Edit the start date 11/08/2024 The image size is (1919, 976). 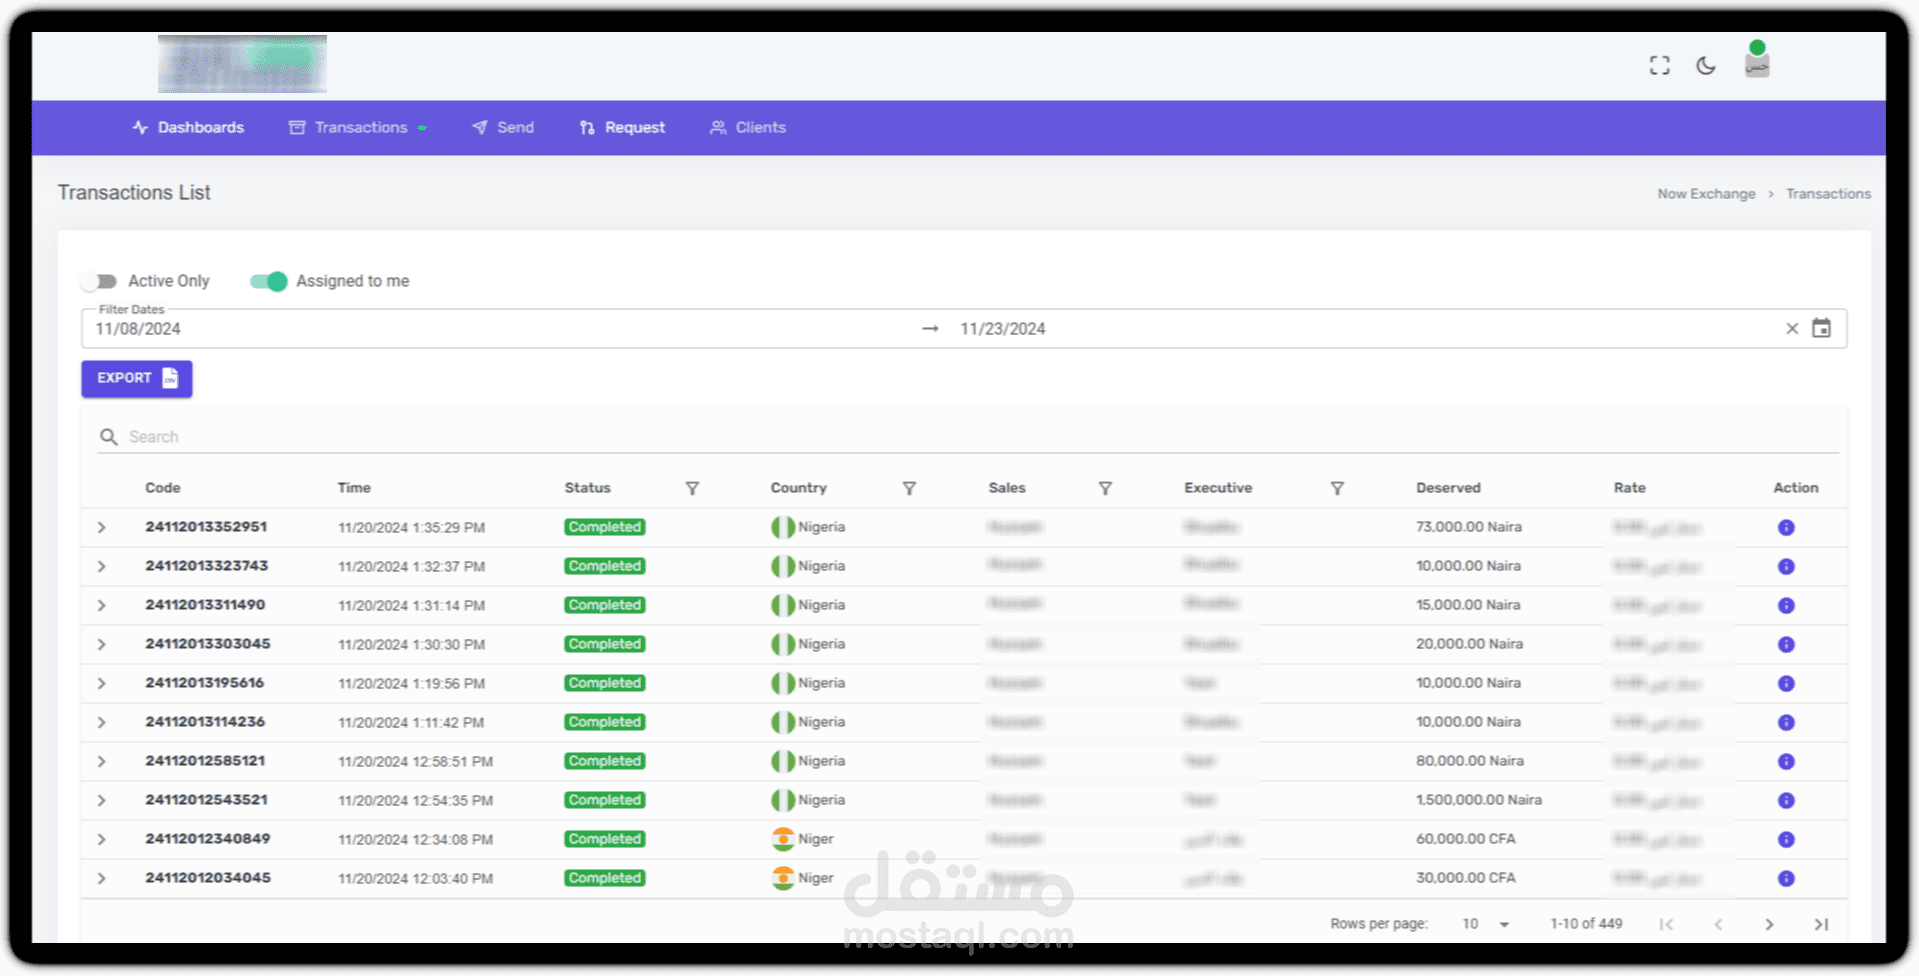point(138,329)
